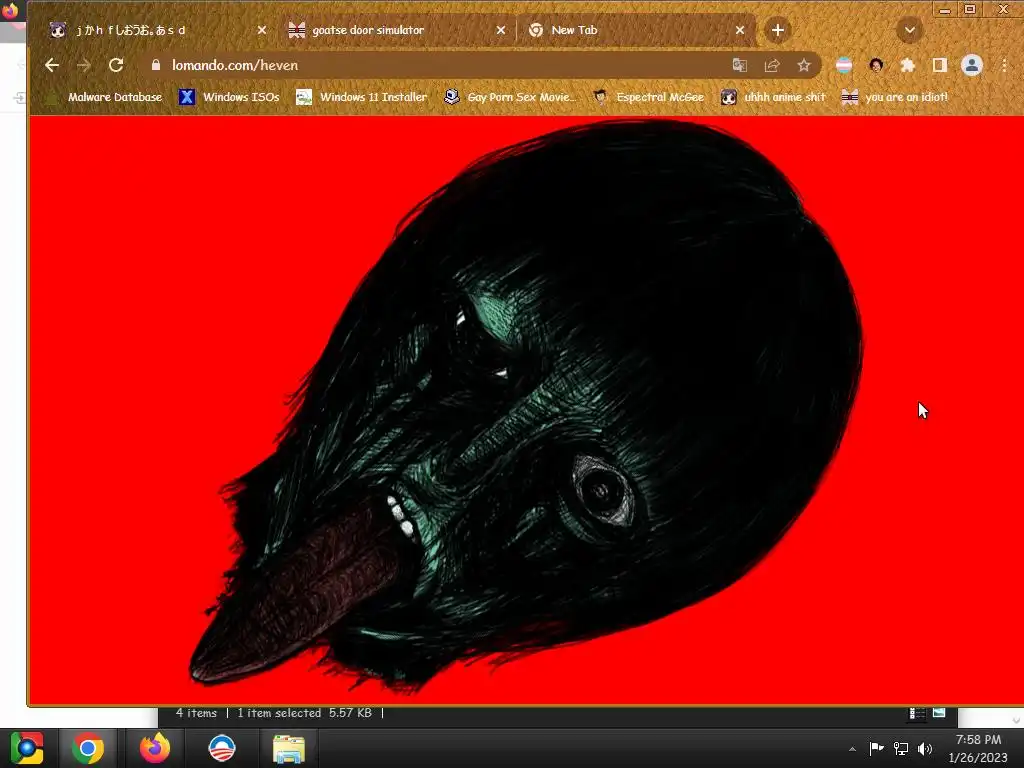Open the Windows ISOs bookmark
This screenshot has height=768, width=1024.
pyautogui.click(x=229, y=97)
